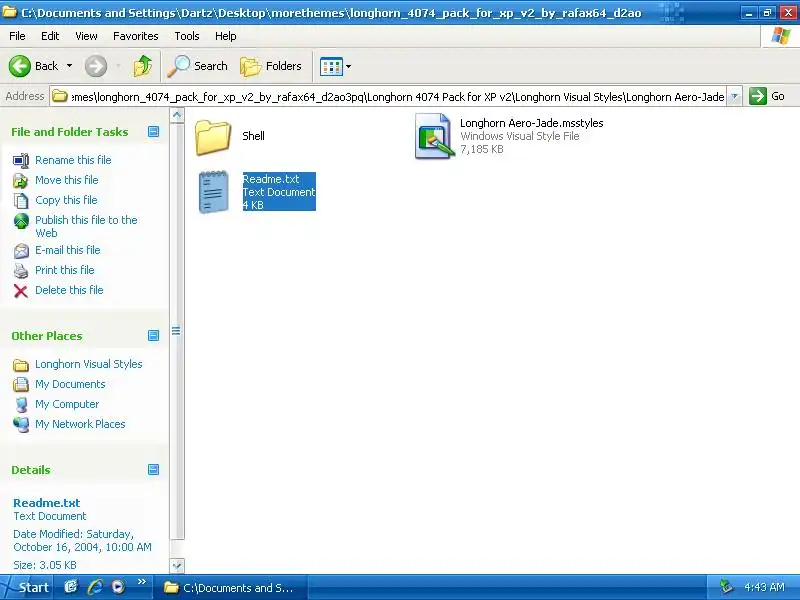
Task: Select the Shell folder icon
Action: [213, 137]
